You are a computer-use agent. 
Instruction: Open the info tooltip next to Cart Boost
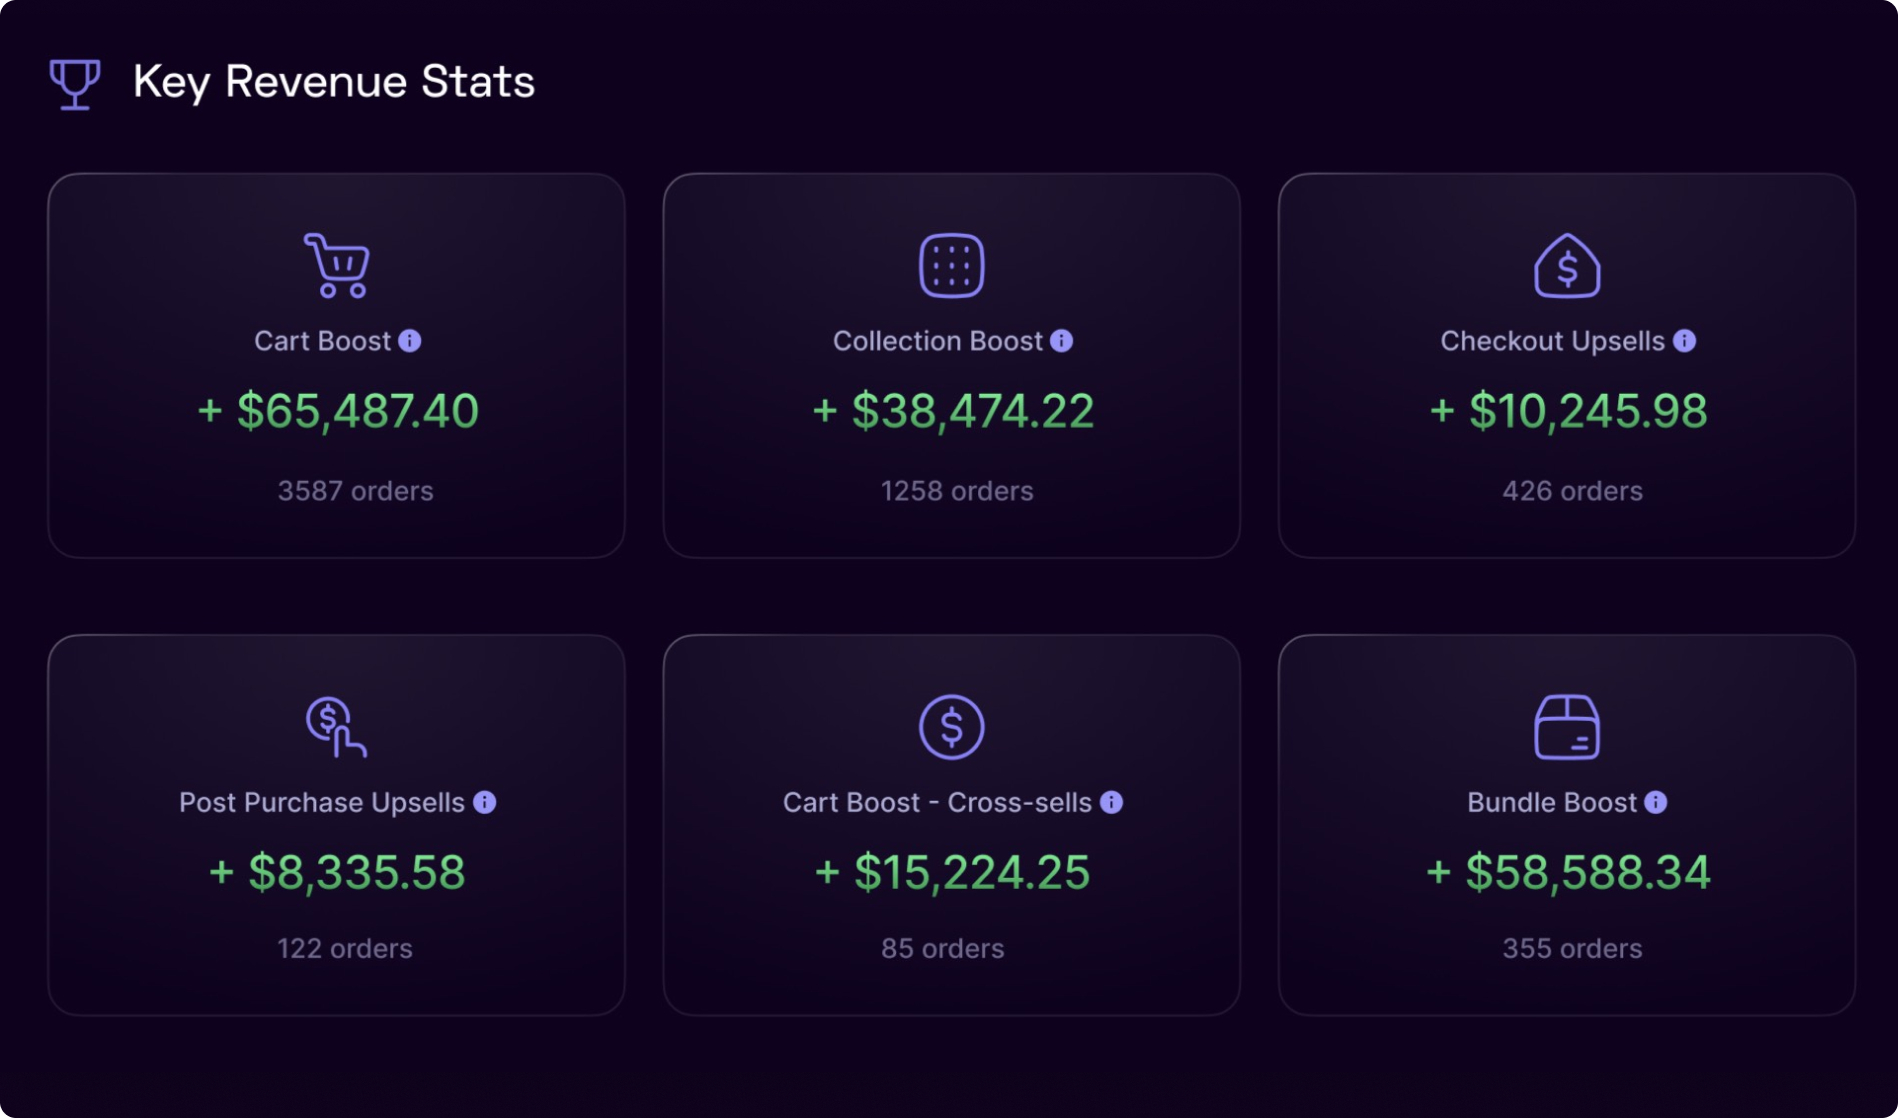click(410, 341)
